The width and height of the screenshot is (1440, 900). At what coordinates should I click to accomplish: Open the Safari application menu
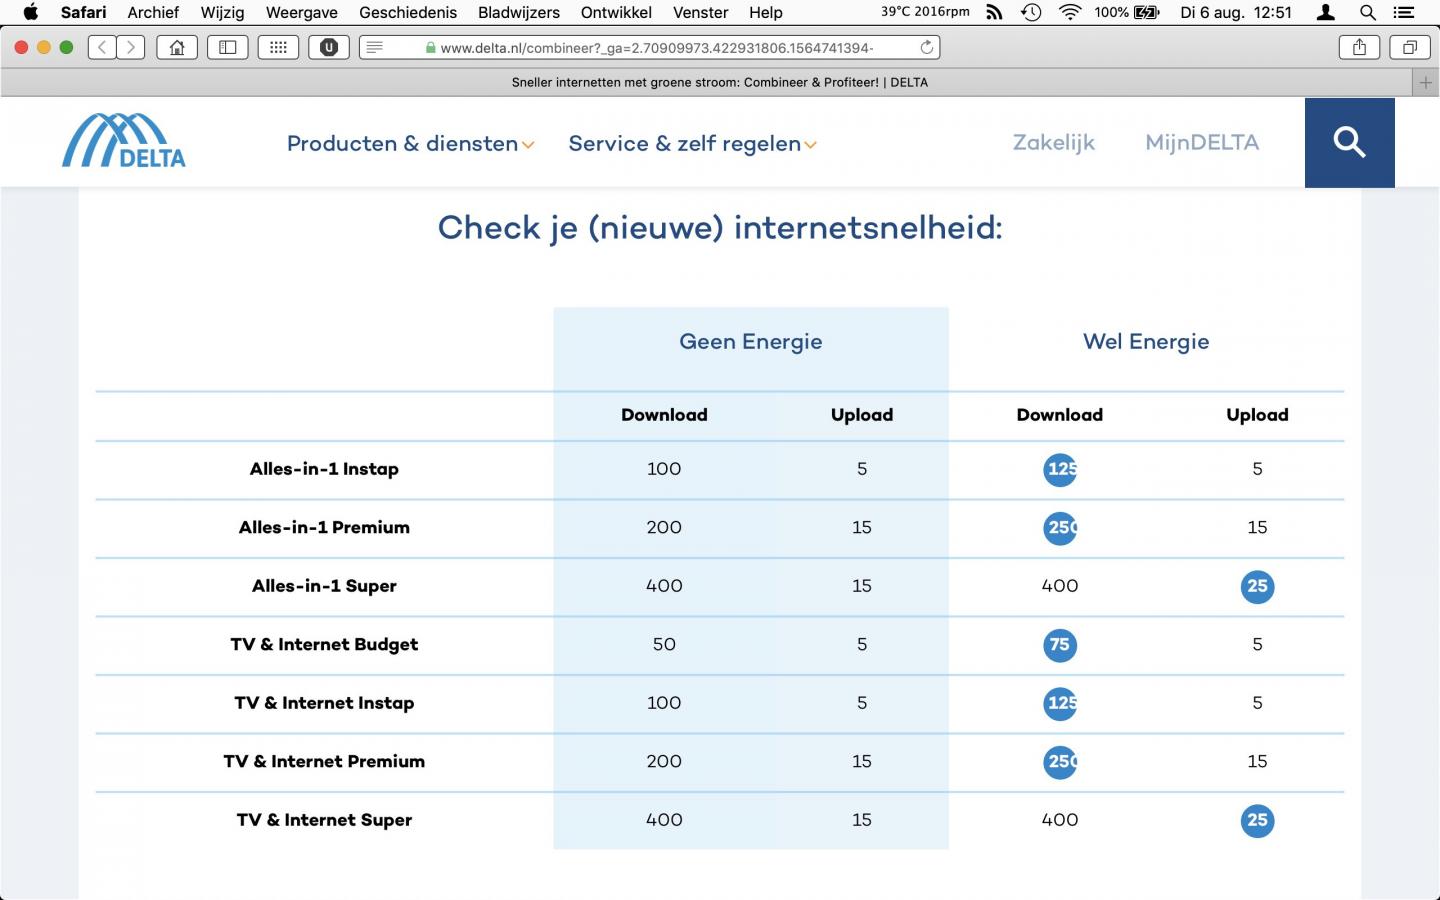[83, 12]
